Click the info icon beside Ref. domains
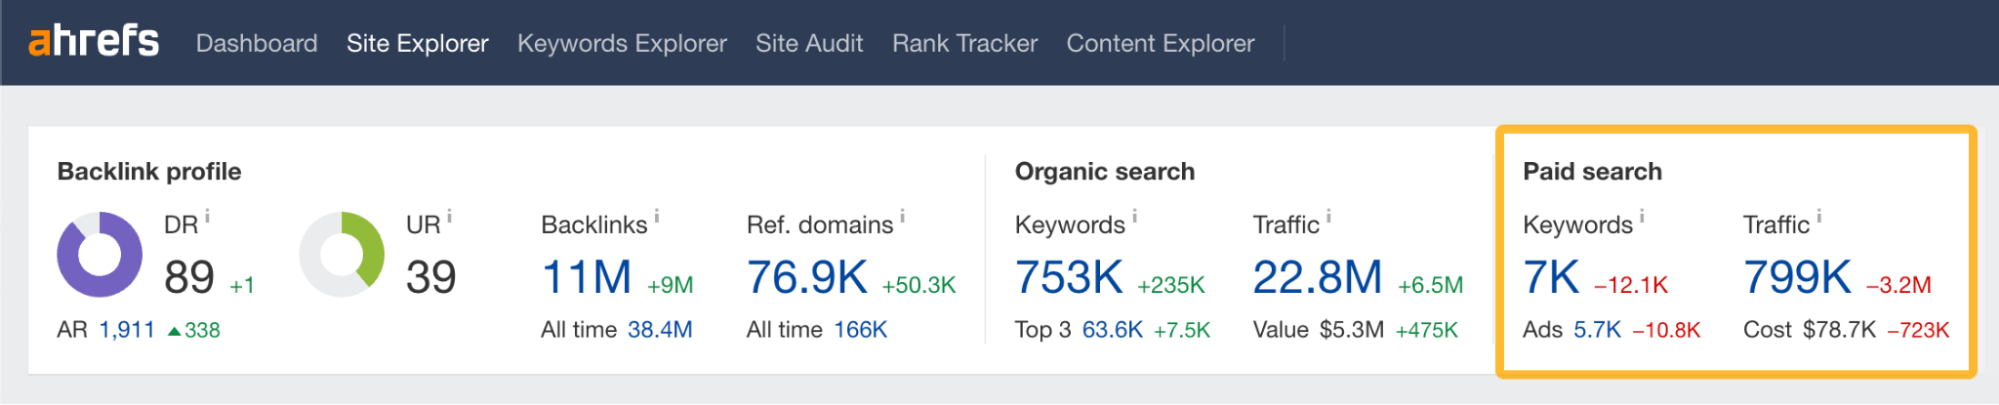Image resolution: width=1999 pixels, height=405 pixels. [x=902, y=216]
